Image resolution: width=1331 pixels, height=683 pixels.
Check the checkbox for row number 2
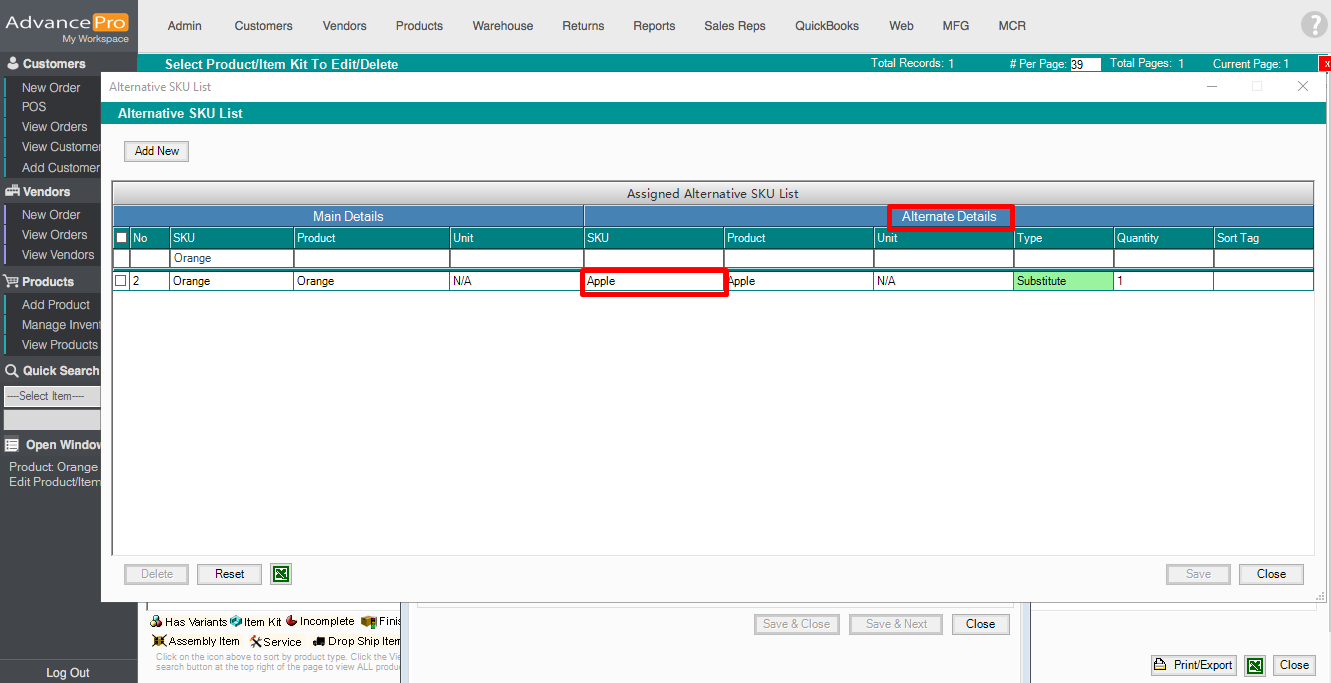pos(121,281)
